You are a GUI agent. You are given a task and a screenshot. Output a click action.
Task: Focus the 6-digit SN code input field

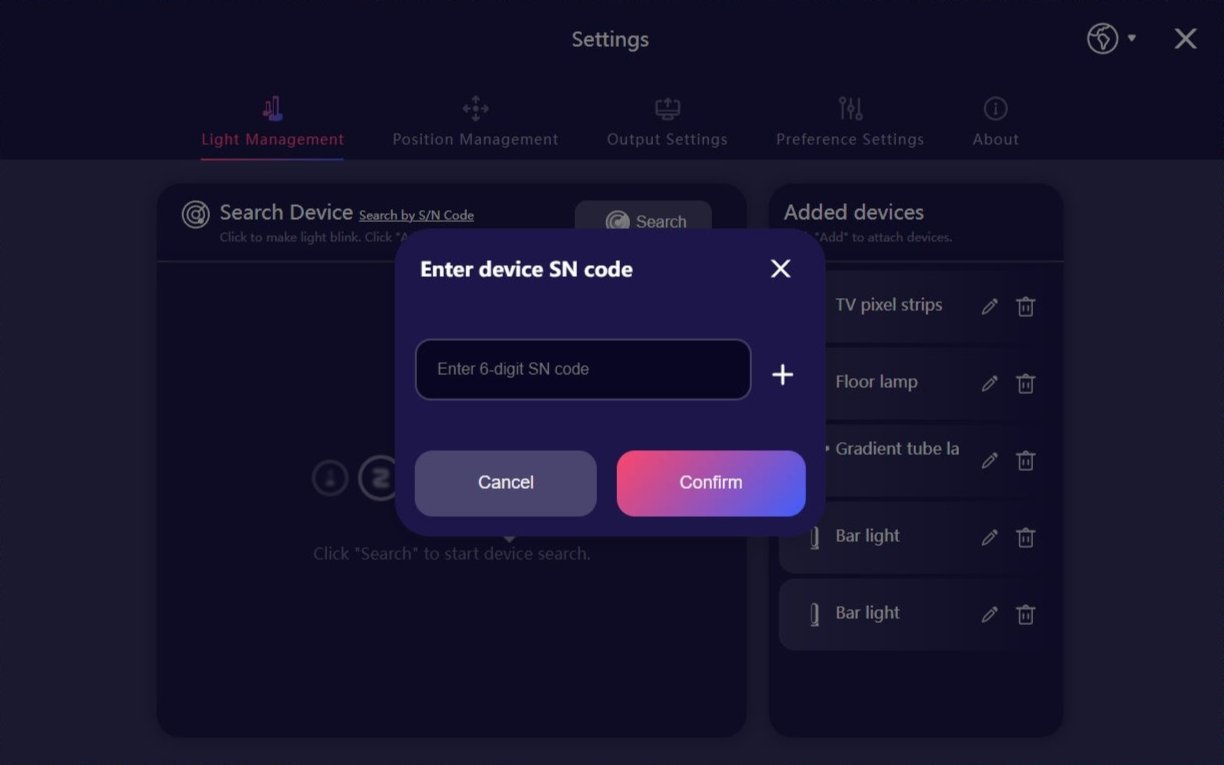(583, 369)
